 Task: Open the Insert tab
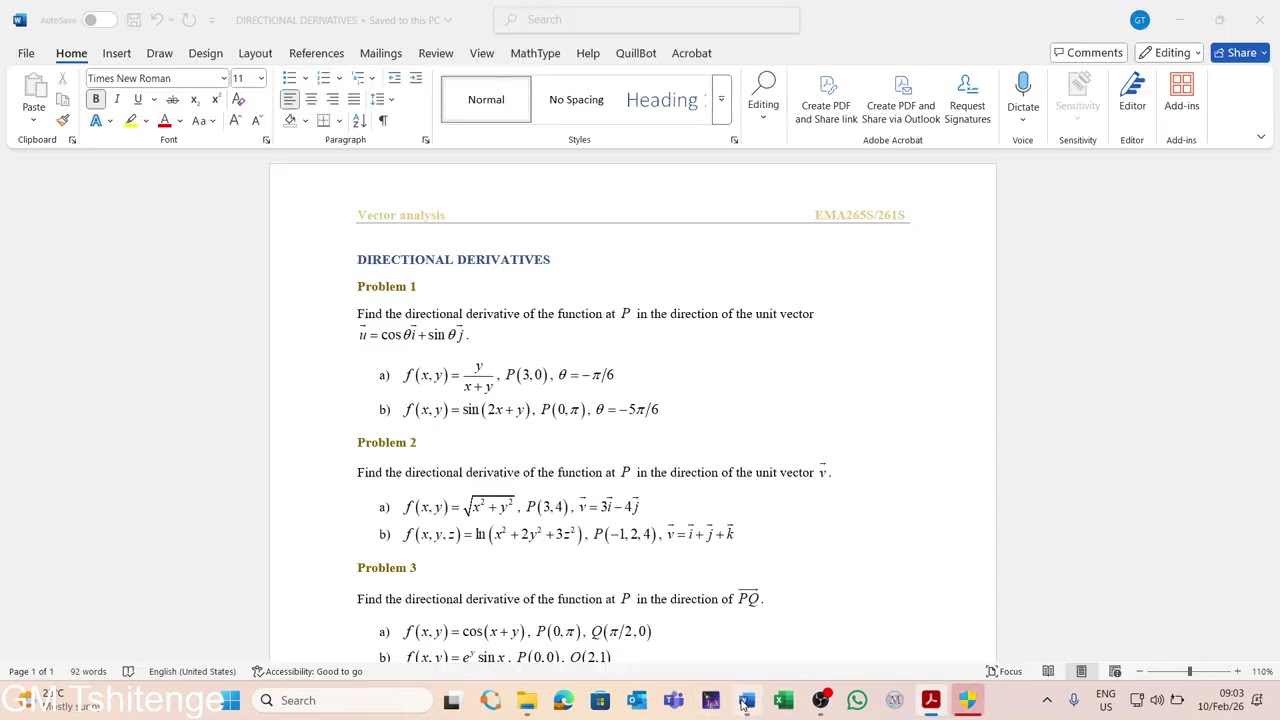[x=116, y=53]
